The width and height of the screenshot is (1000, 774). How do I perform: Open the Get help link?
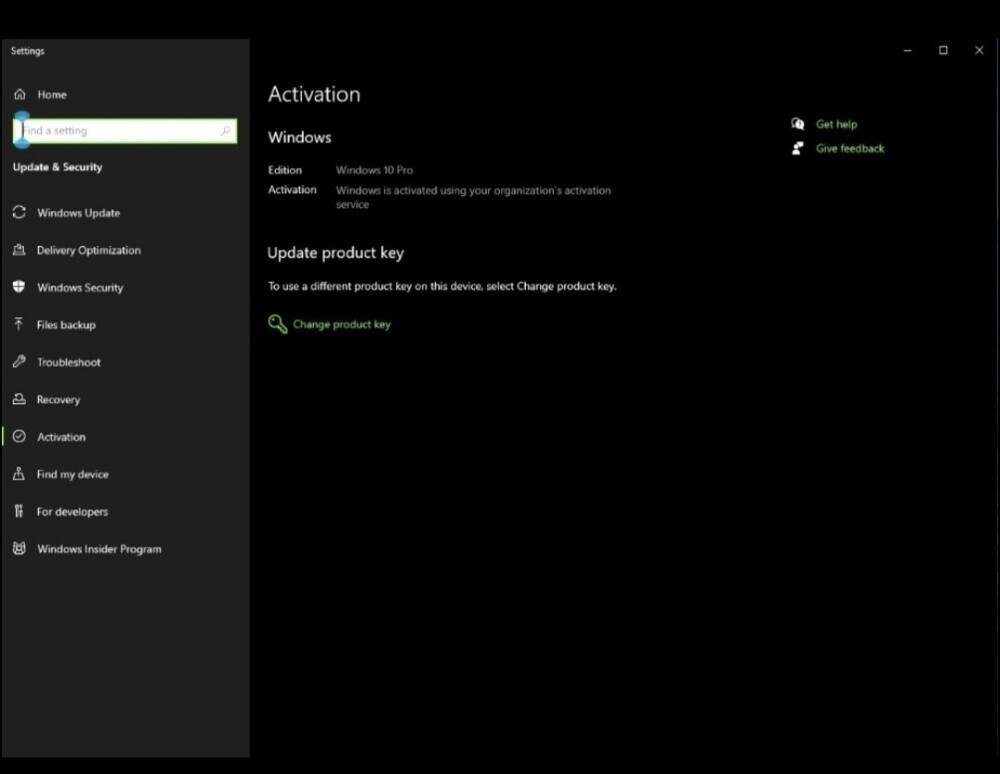coord(836,124)
